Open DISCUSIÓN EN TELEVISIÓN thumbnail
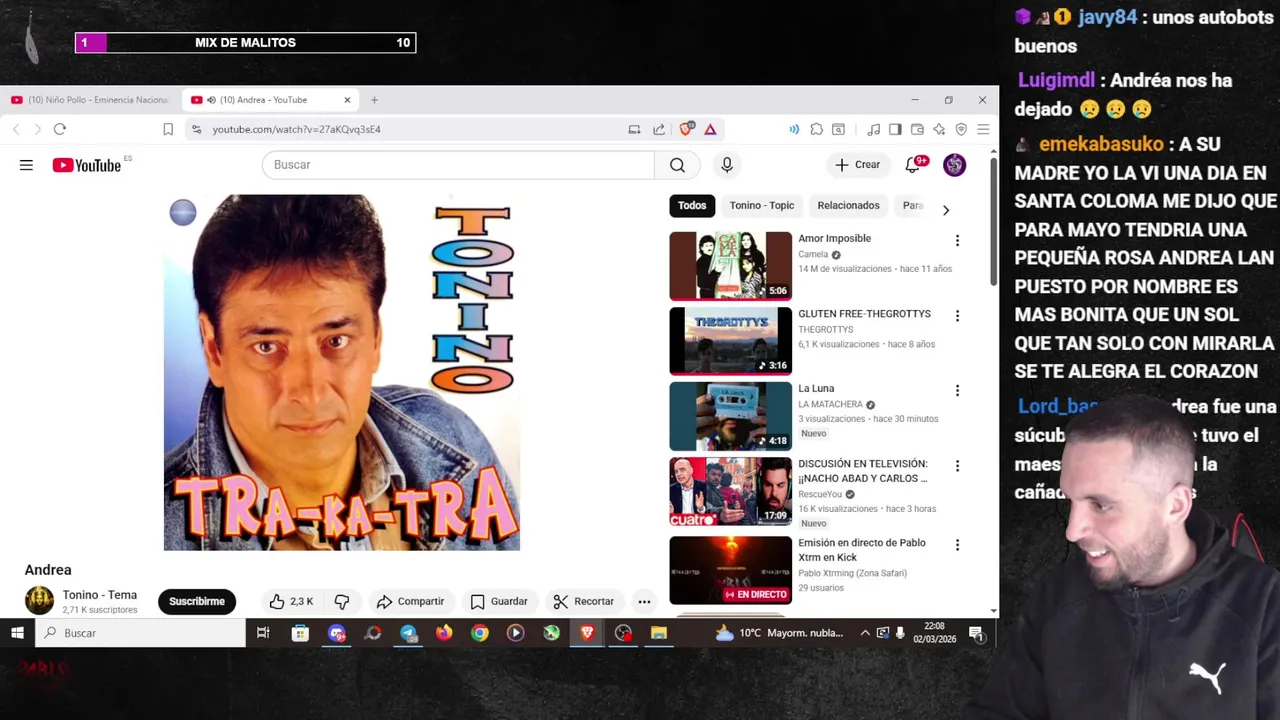The image size is (1280, 720). pos(730,491)
